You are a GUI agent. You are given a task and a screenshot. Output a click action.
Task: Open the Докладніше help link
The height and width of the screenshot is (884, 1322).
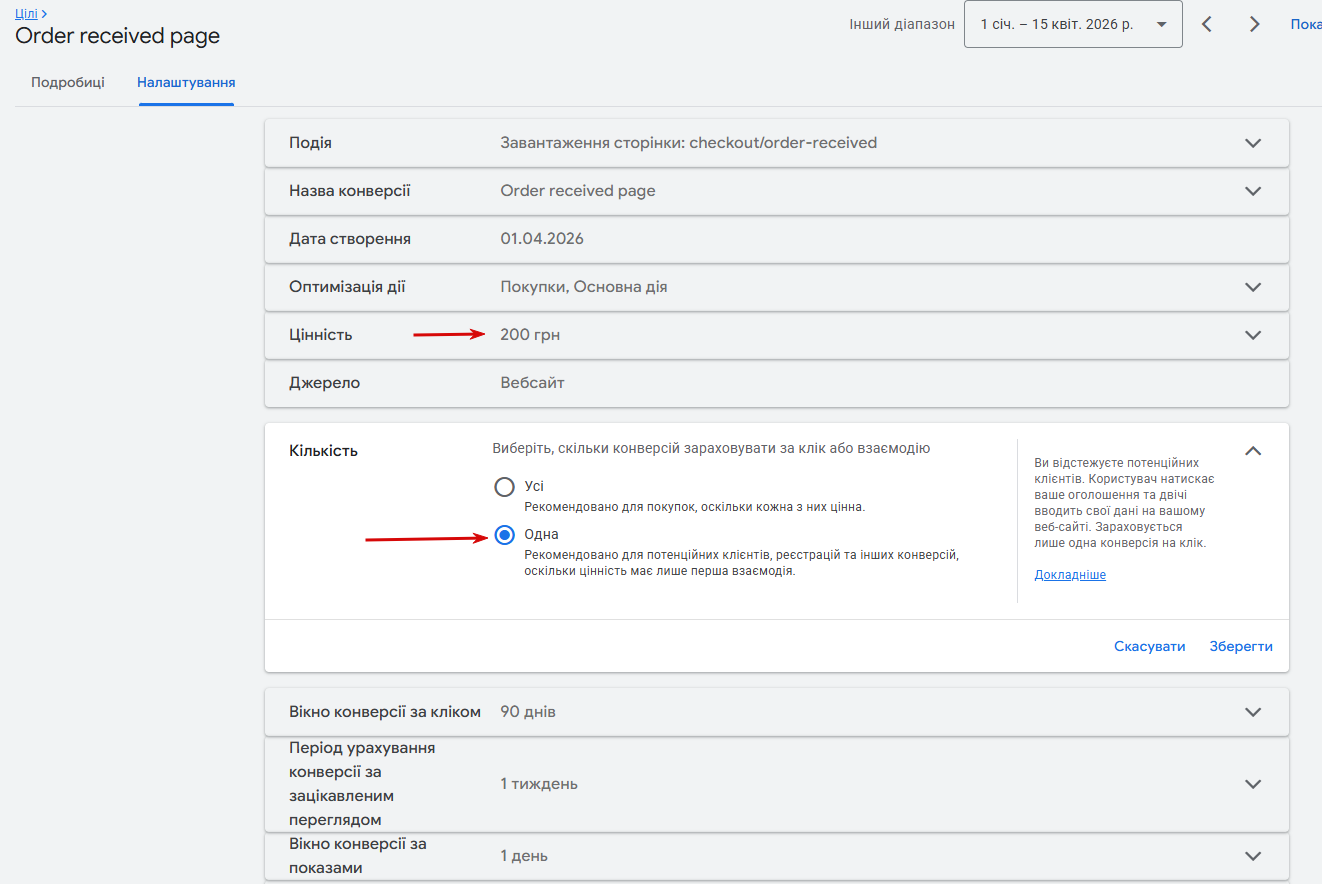[1070, 575]
